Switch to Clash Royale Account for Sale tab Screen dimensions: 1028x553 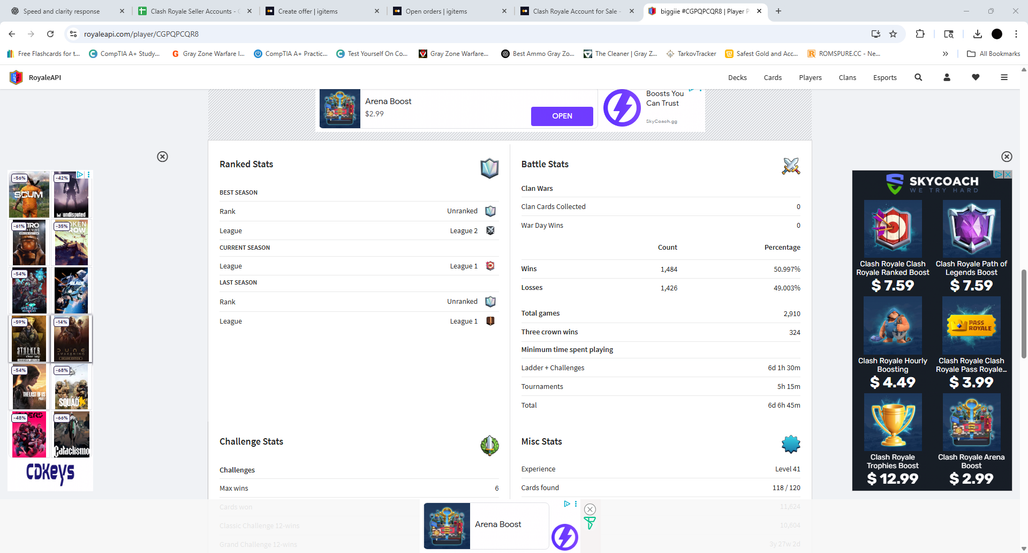pos(577,11)
